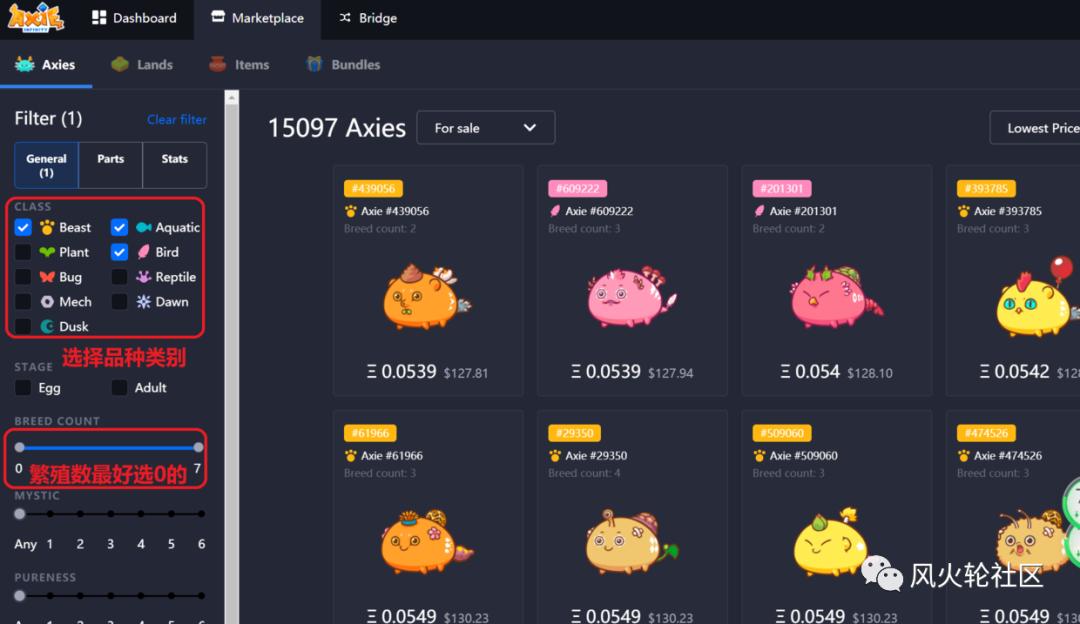This screenshot has height=624, width=1080.
Task: Click the Bug class icon
Action: tap(47, 277)
